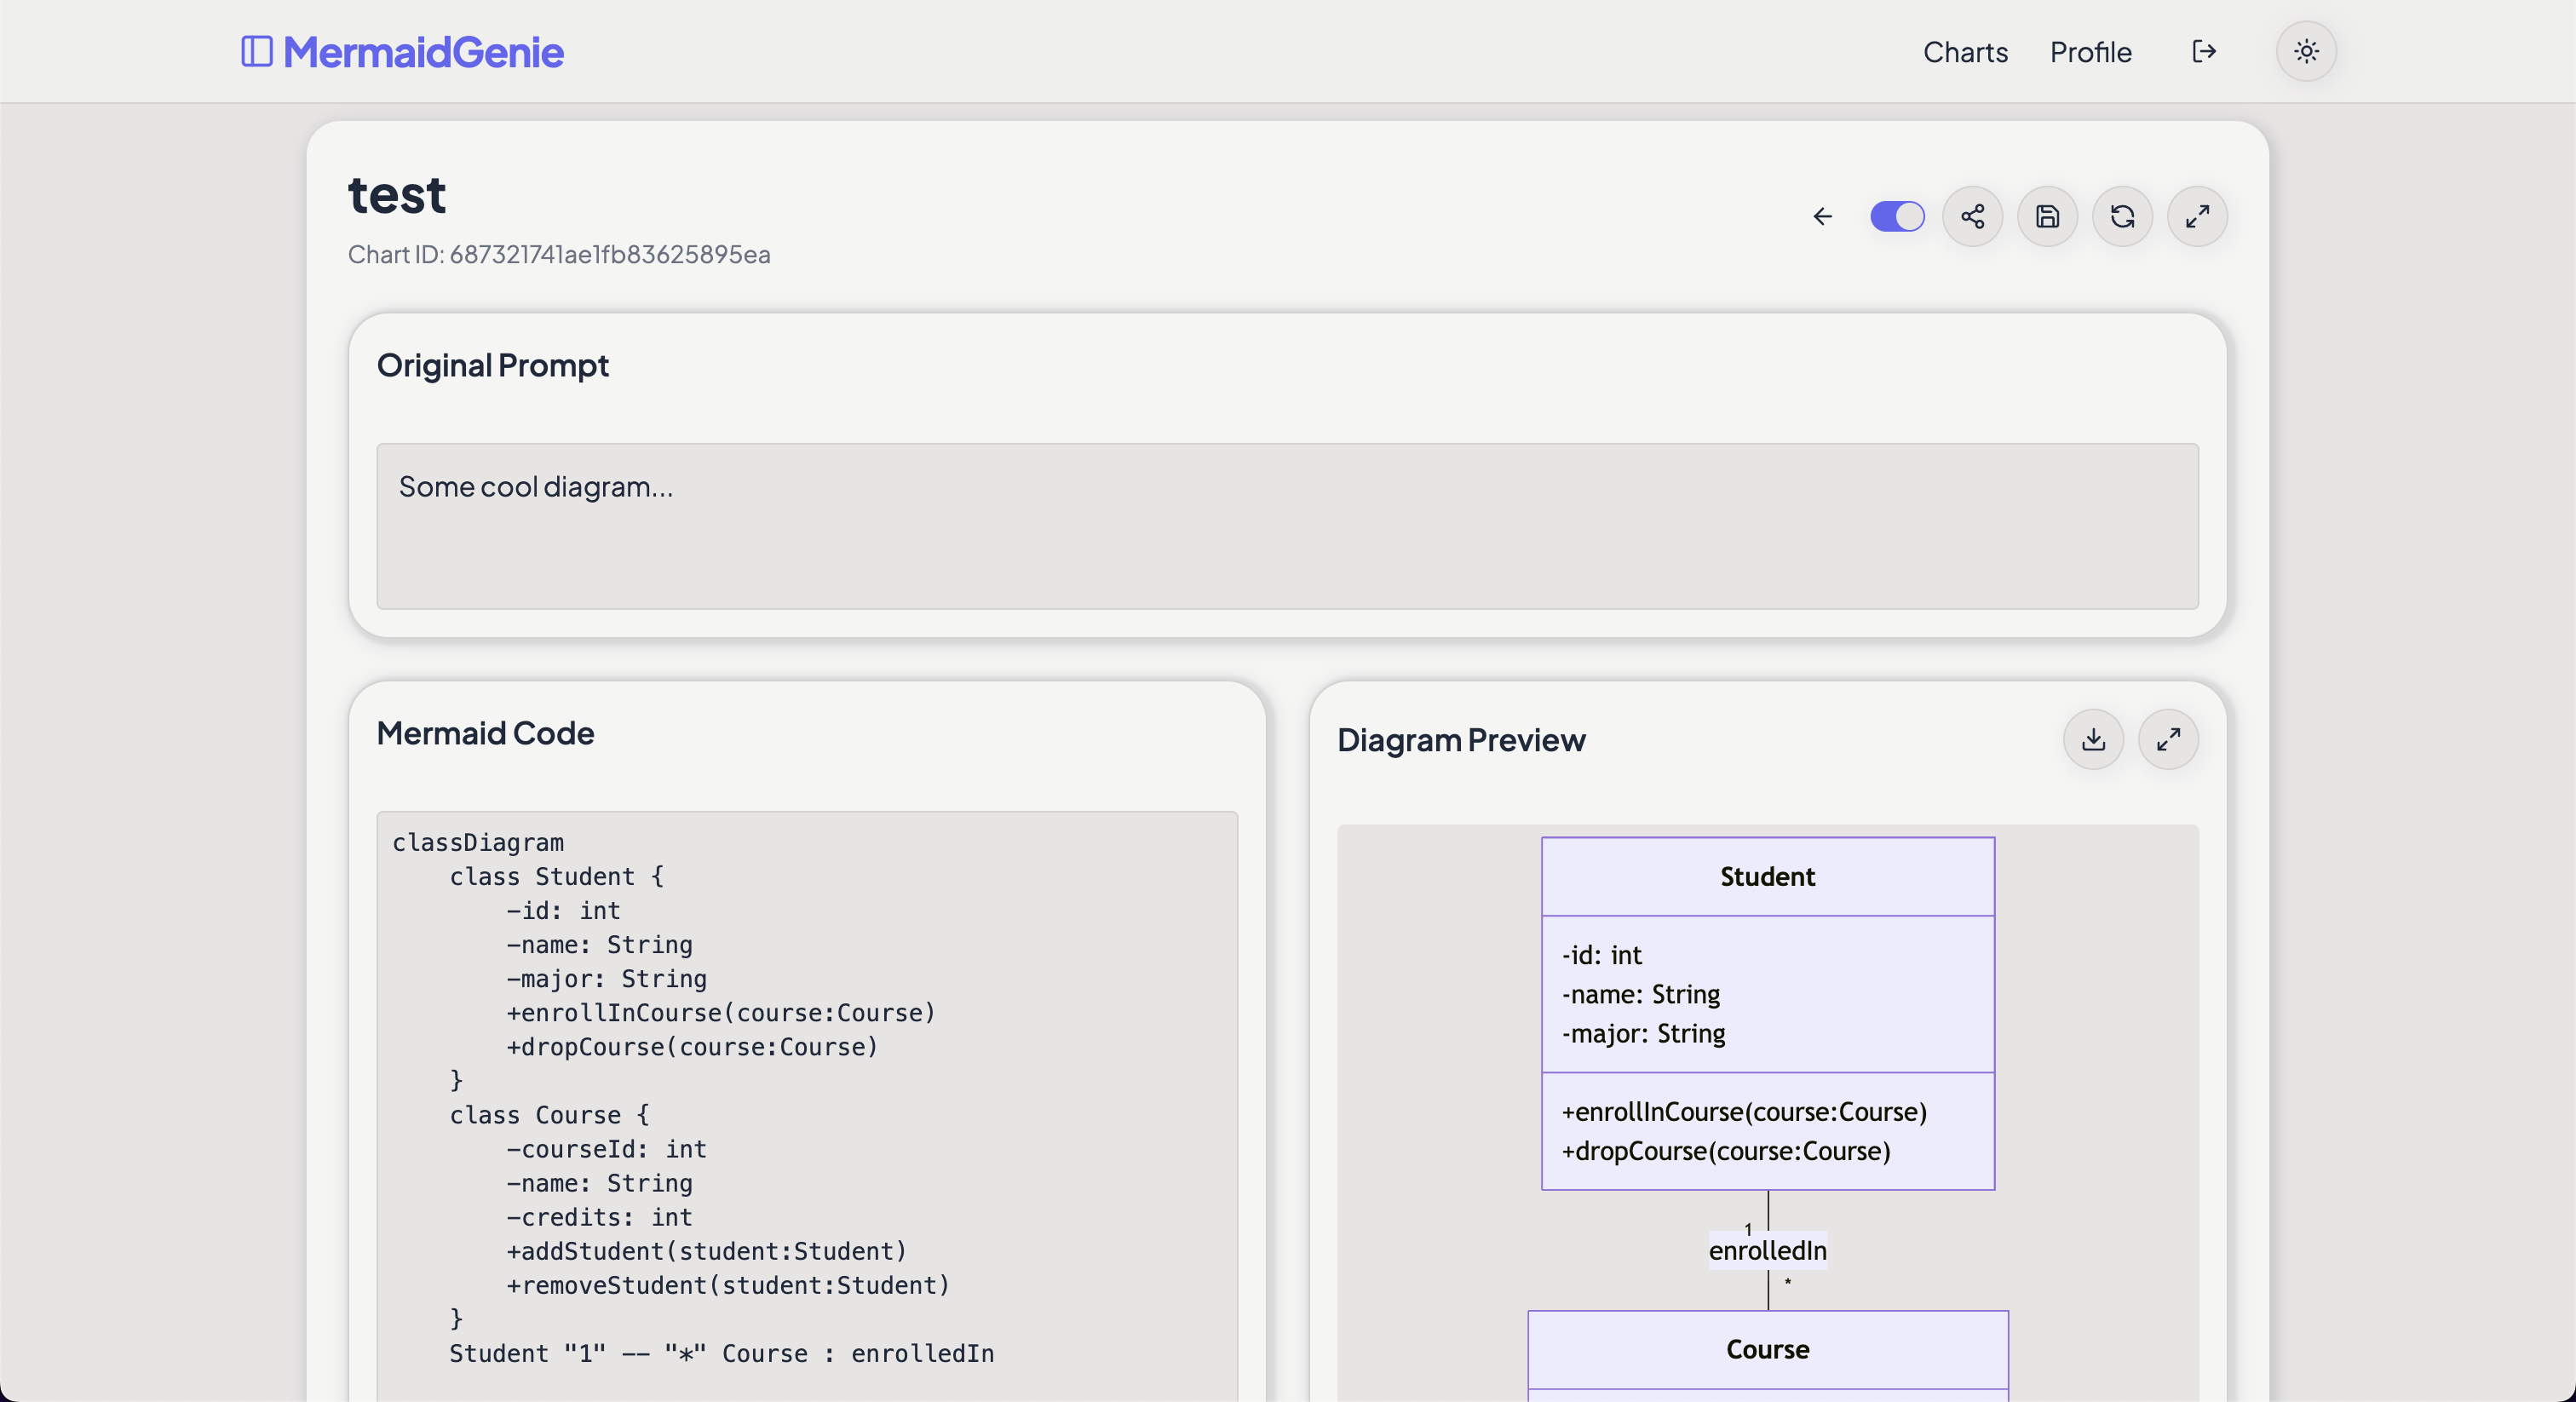Toggle the purple switch next to share
2576x1402 pixels.
tap(1897, 216)
